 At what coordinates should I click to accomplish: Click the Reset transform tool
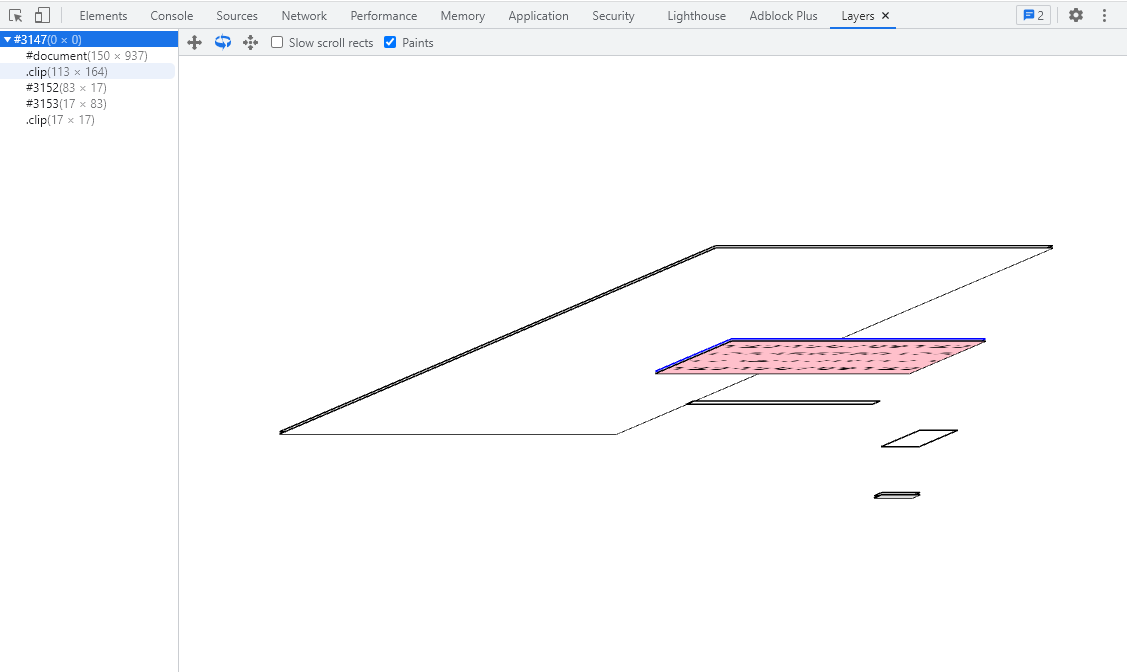click(250, 42)
